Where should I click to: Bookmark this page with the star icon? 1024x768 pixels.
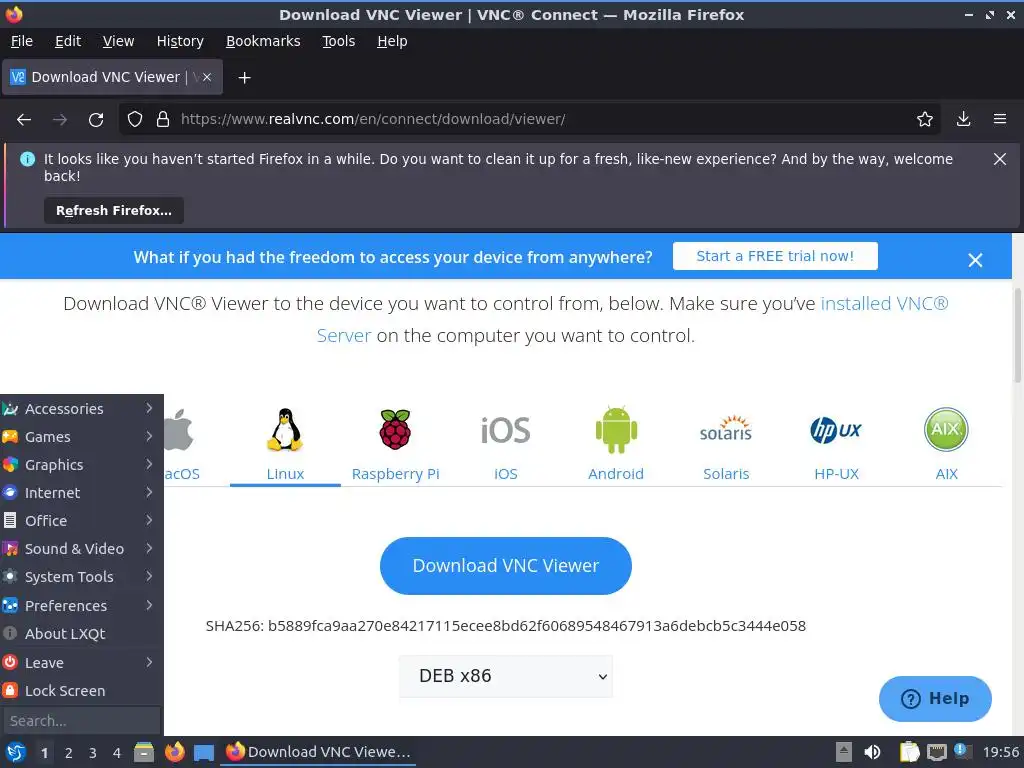(x=924, y=120)
